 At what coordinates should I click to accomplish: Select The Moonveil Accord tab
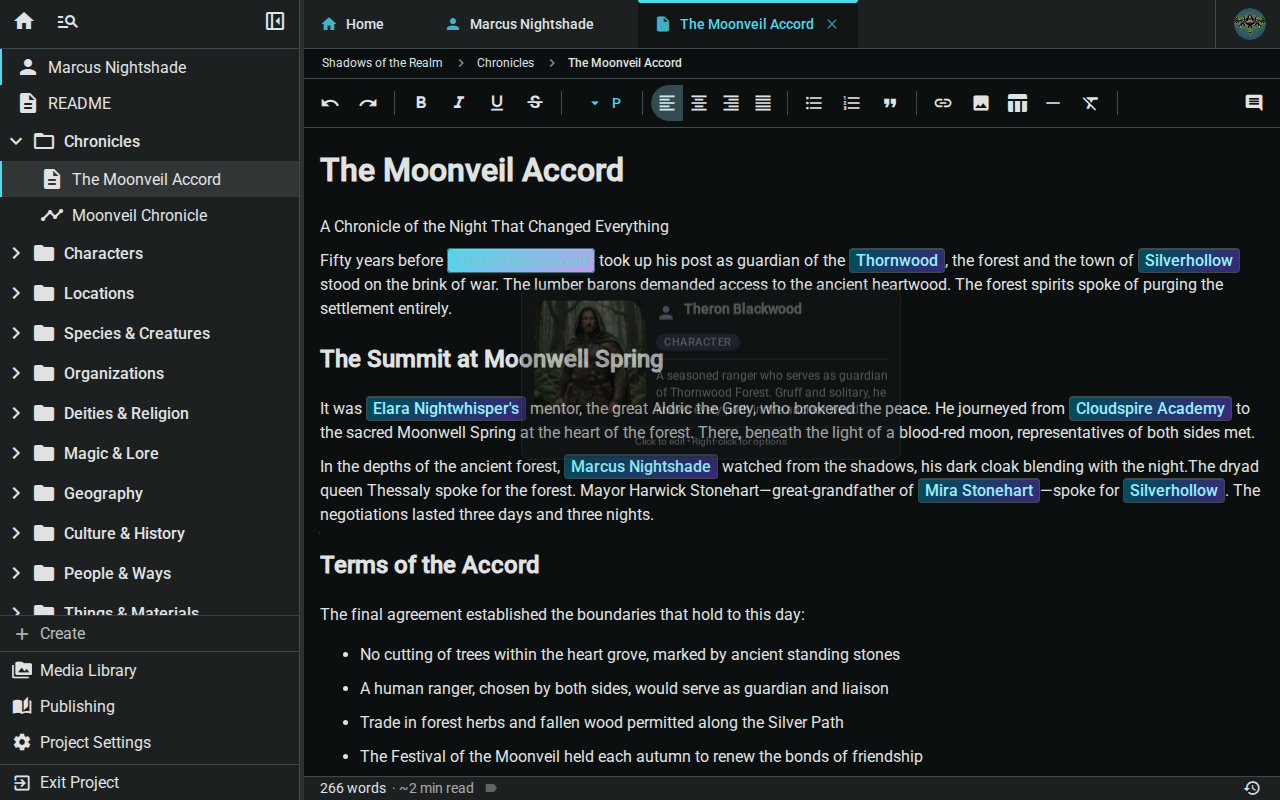[x=747, y=24]
